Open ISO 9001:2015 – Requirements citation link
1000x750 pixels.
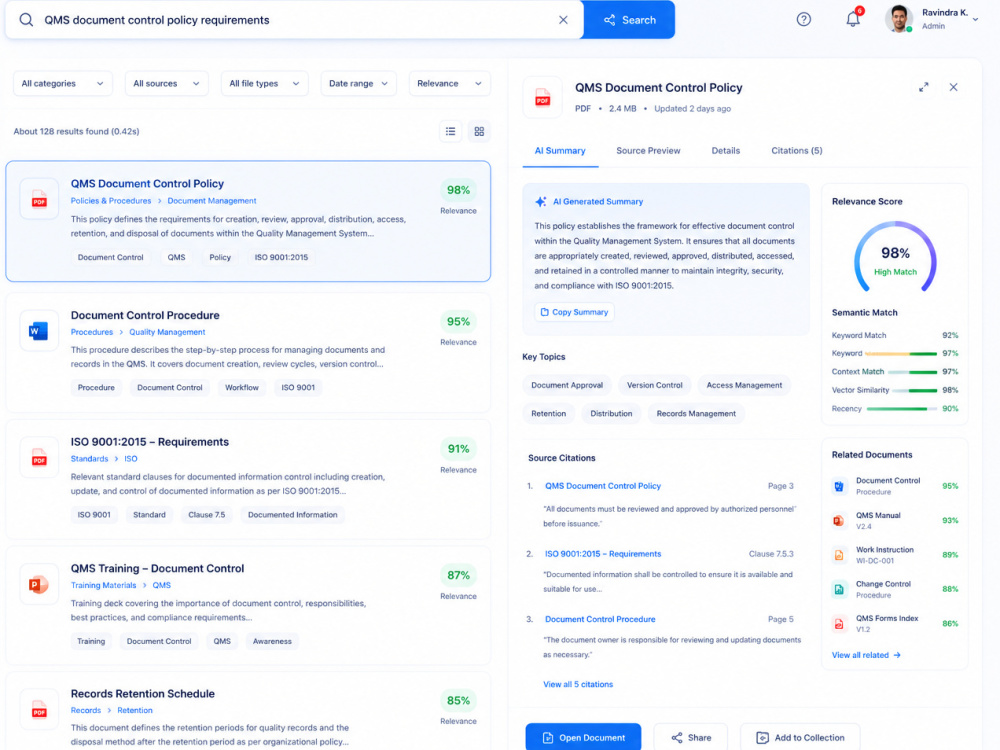(x=603, y=554)
